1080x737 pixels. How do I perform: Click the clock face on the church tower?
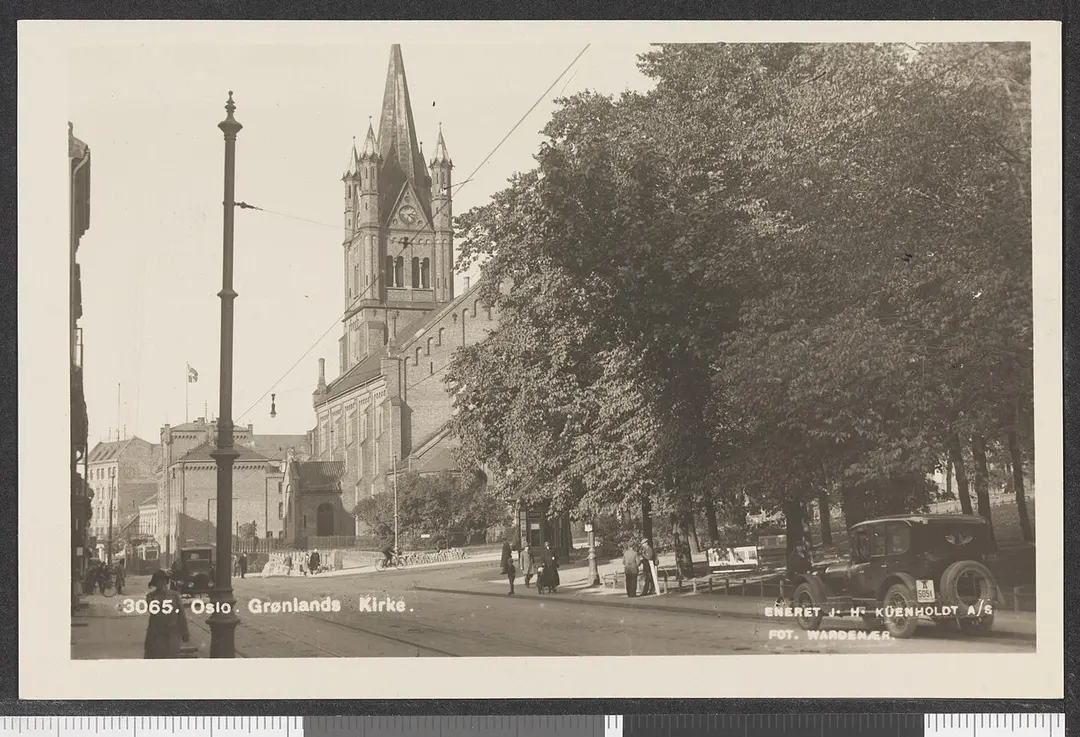tap(407, 214)
